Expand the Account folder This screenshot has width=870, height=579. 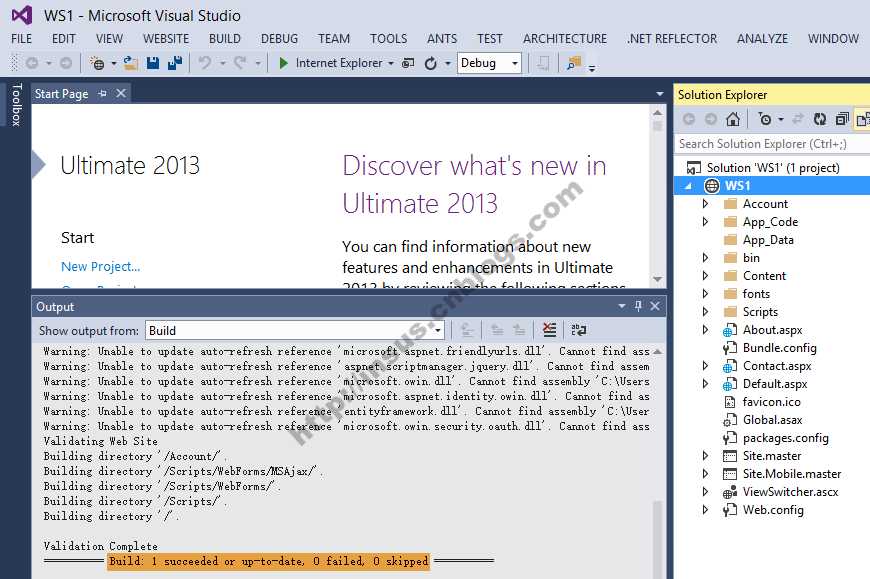705,204
